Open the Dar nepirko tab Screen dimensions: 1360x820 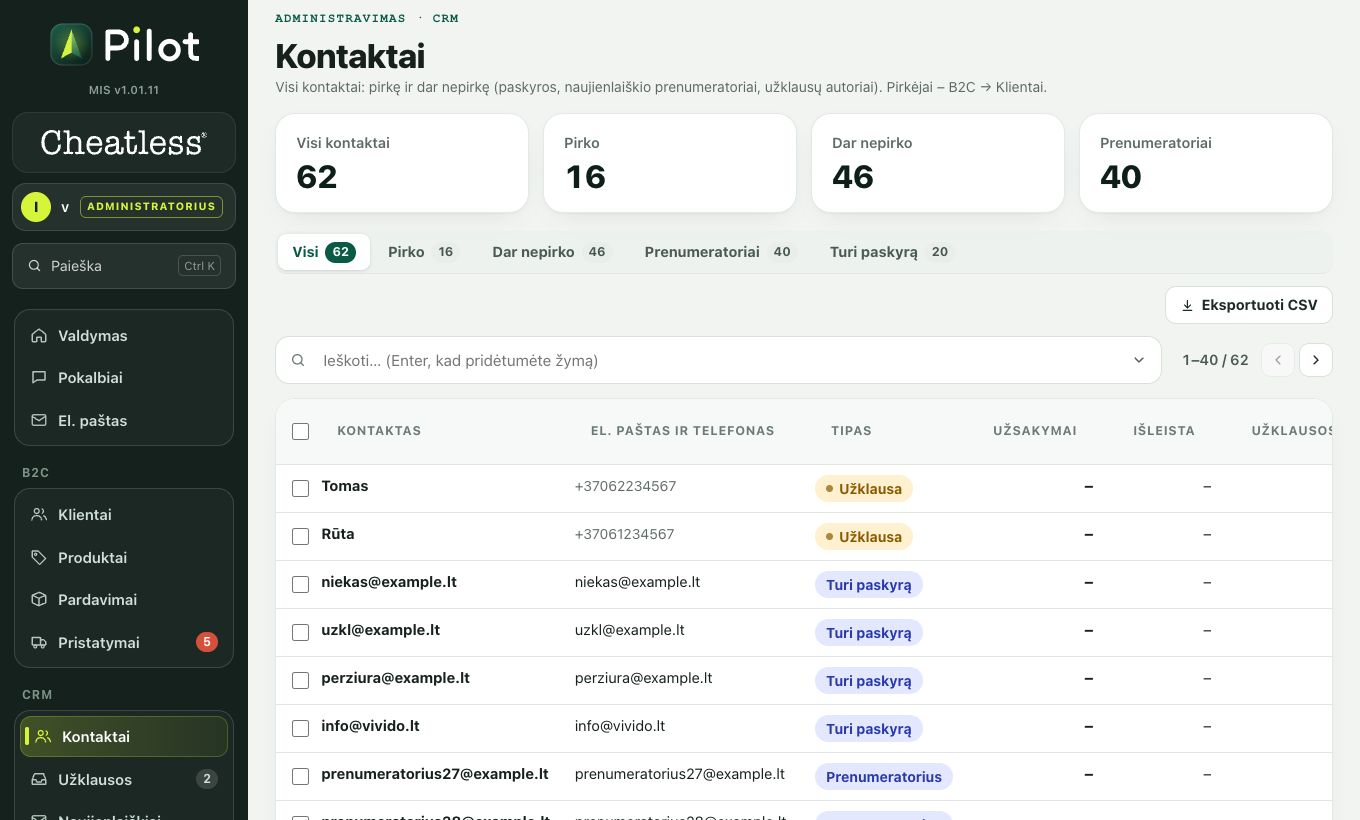549,252
